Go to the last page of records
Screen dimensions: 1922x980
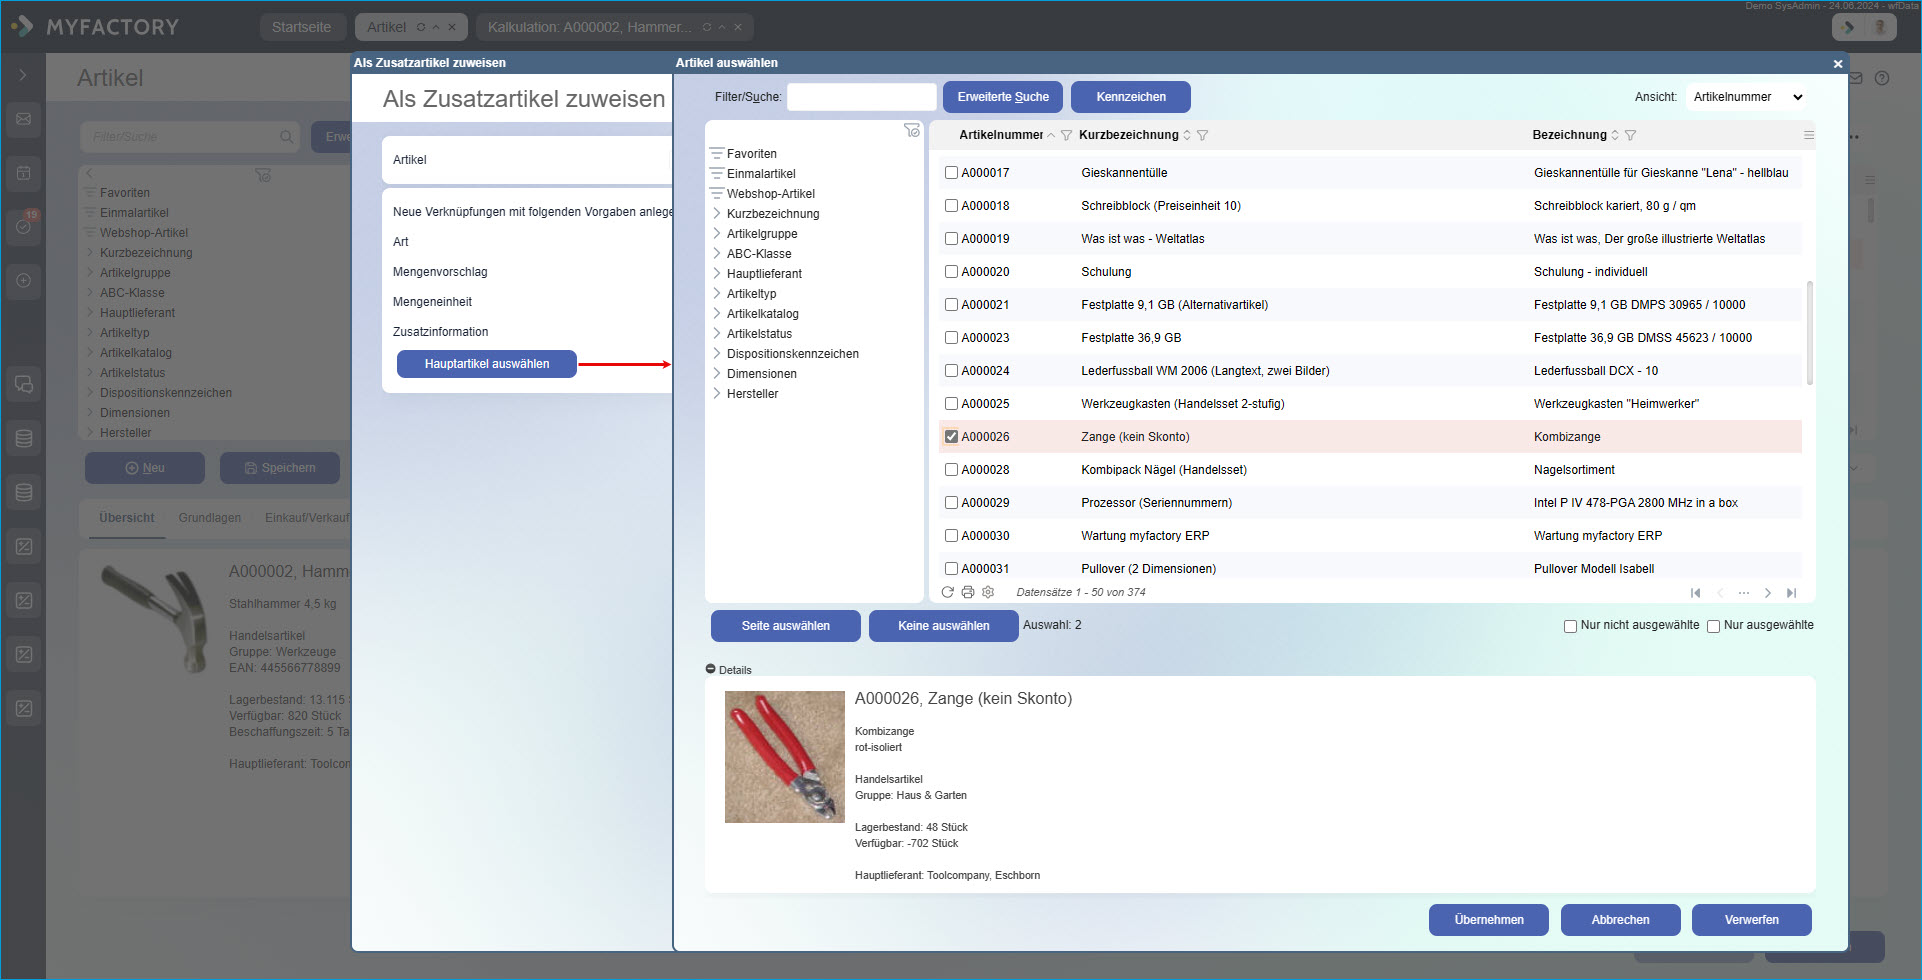1791,593
